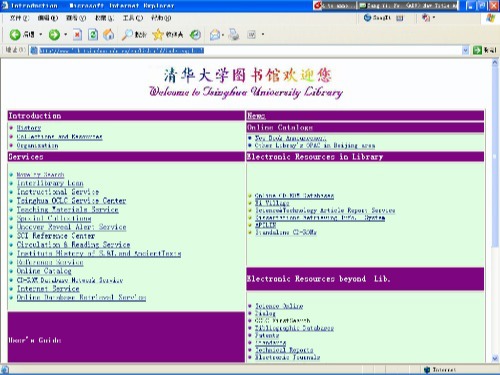Expand the Back button history dropdown arrow
500x375 pixels.
tap(41, 34)
